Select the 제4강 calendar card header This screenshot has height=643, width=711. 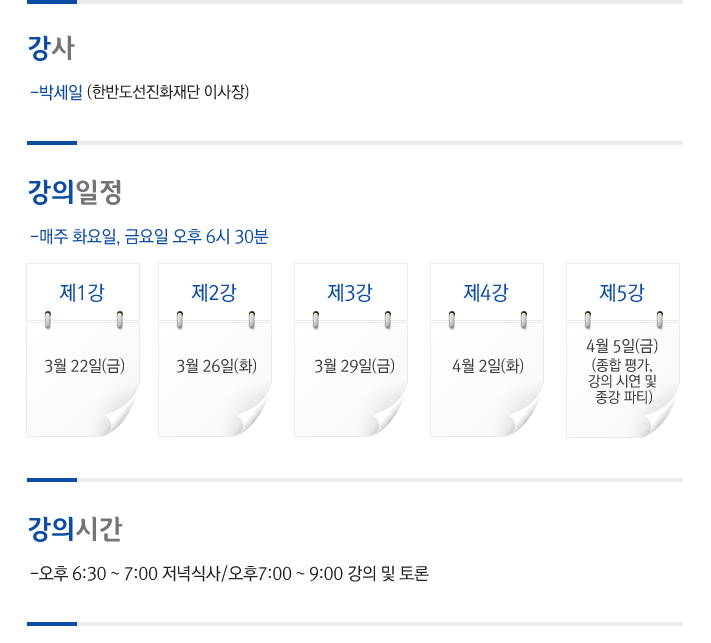[487, 292]
